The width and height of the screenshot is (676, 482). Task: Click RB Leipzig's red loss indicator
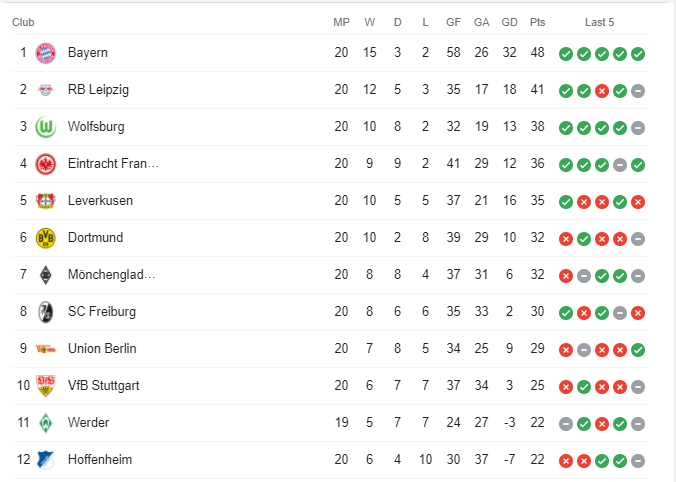[602, 91]
